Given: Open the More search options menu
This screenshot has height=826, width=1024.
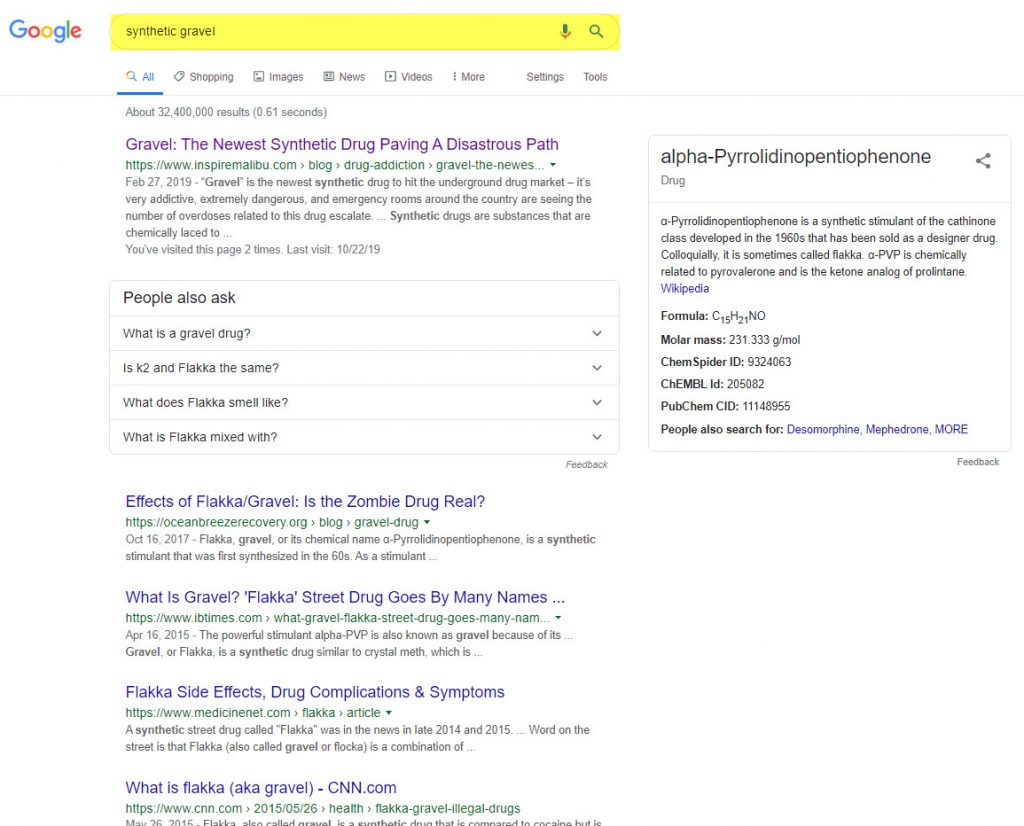Looking at the screenshot, I should 468,77.
